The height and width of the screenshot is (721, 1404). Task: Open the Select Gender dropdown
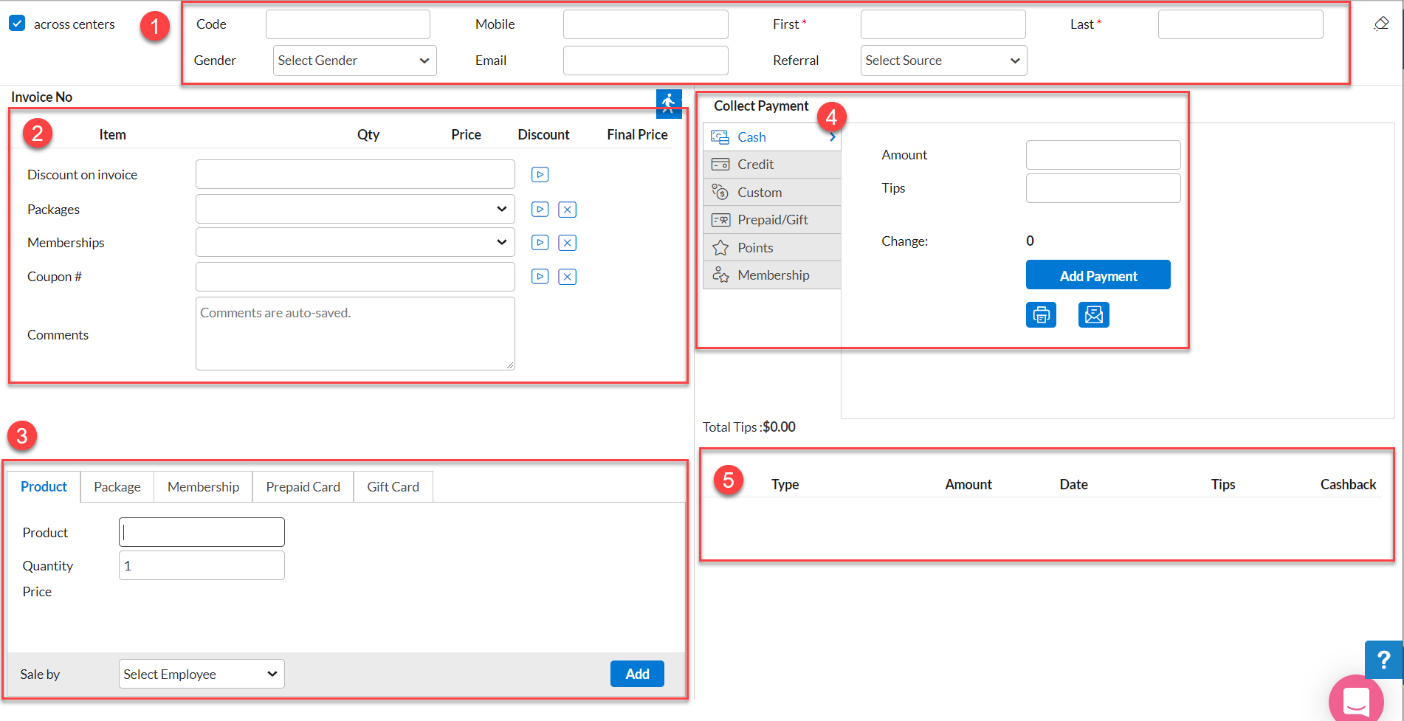pos(355,60)
